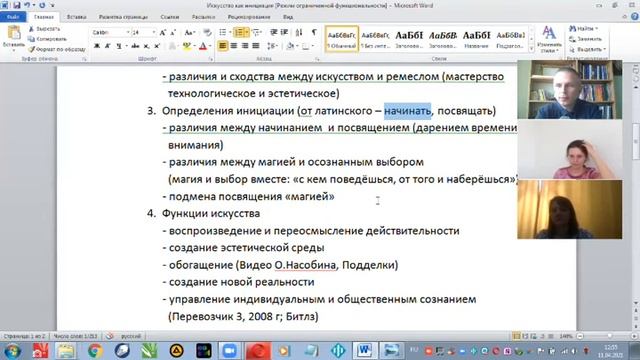Screen dimensions: 640x360
Task: Align text right
Action: point(245,46)
